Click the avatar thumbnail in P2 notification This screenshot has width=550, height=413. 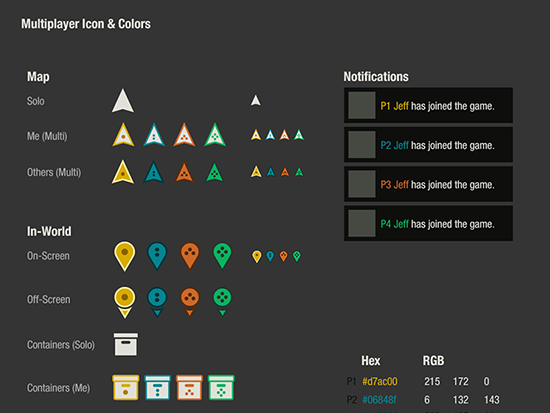tap(362, 145)
